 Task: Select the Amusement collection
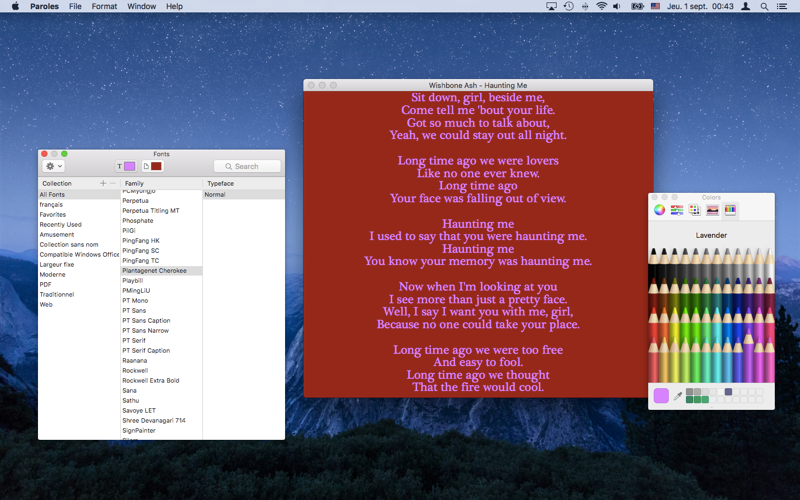(79, 235)
